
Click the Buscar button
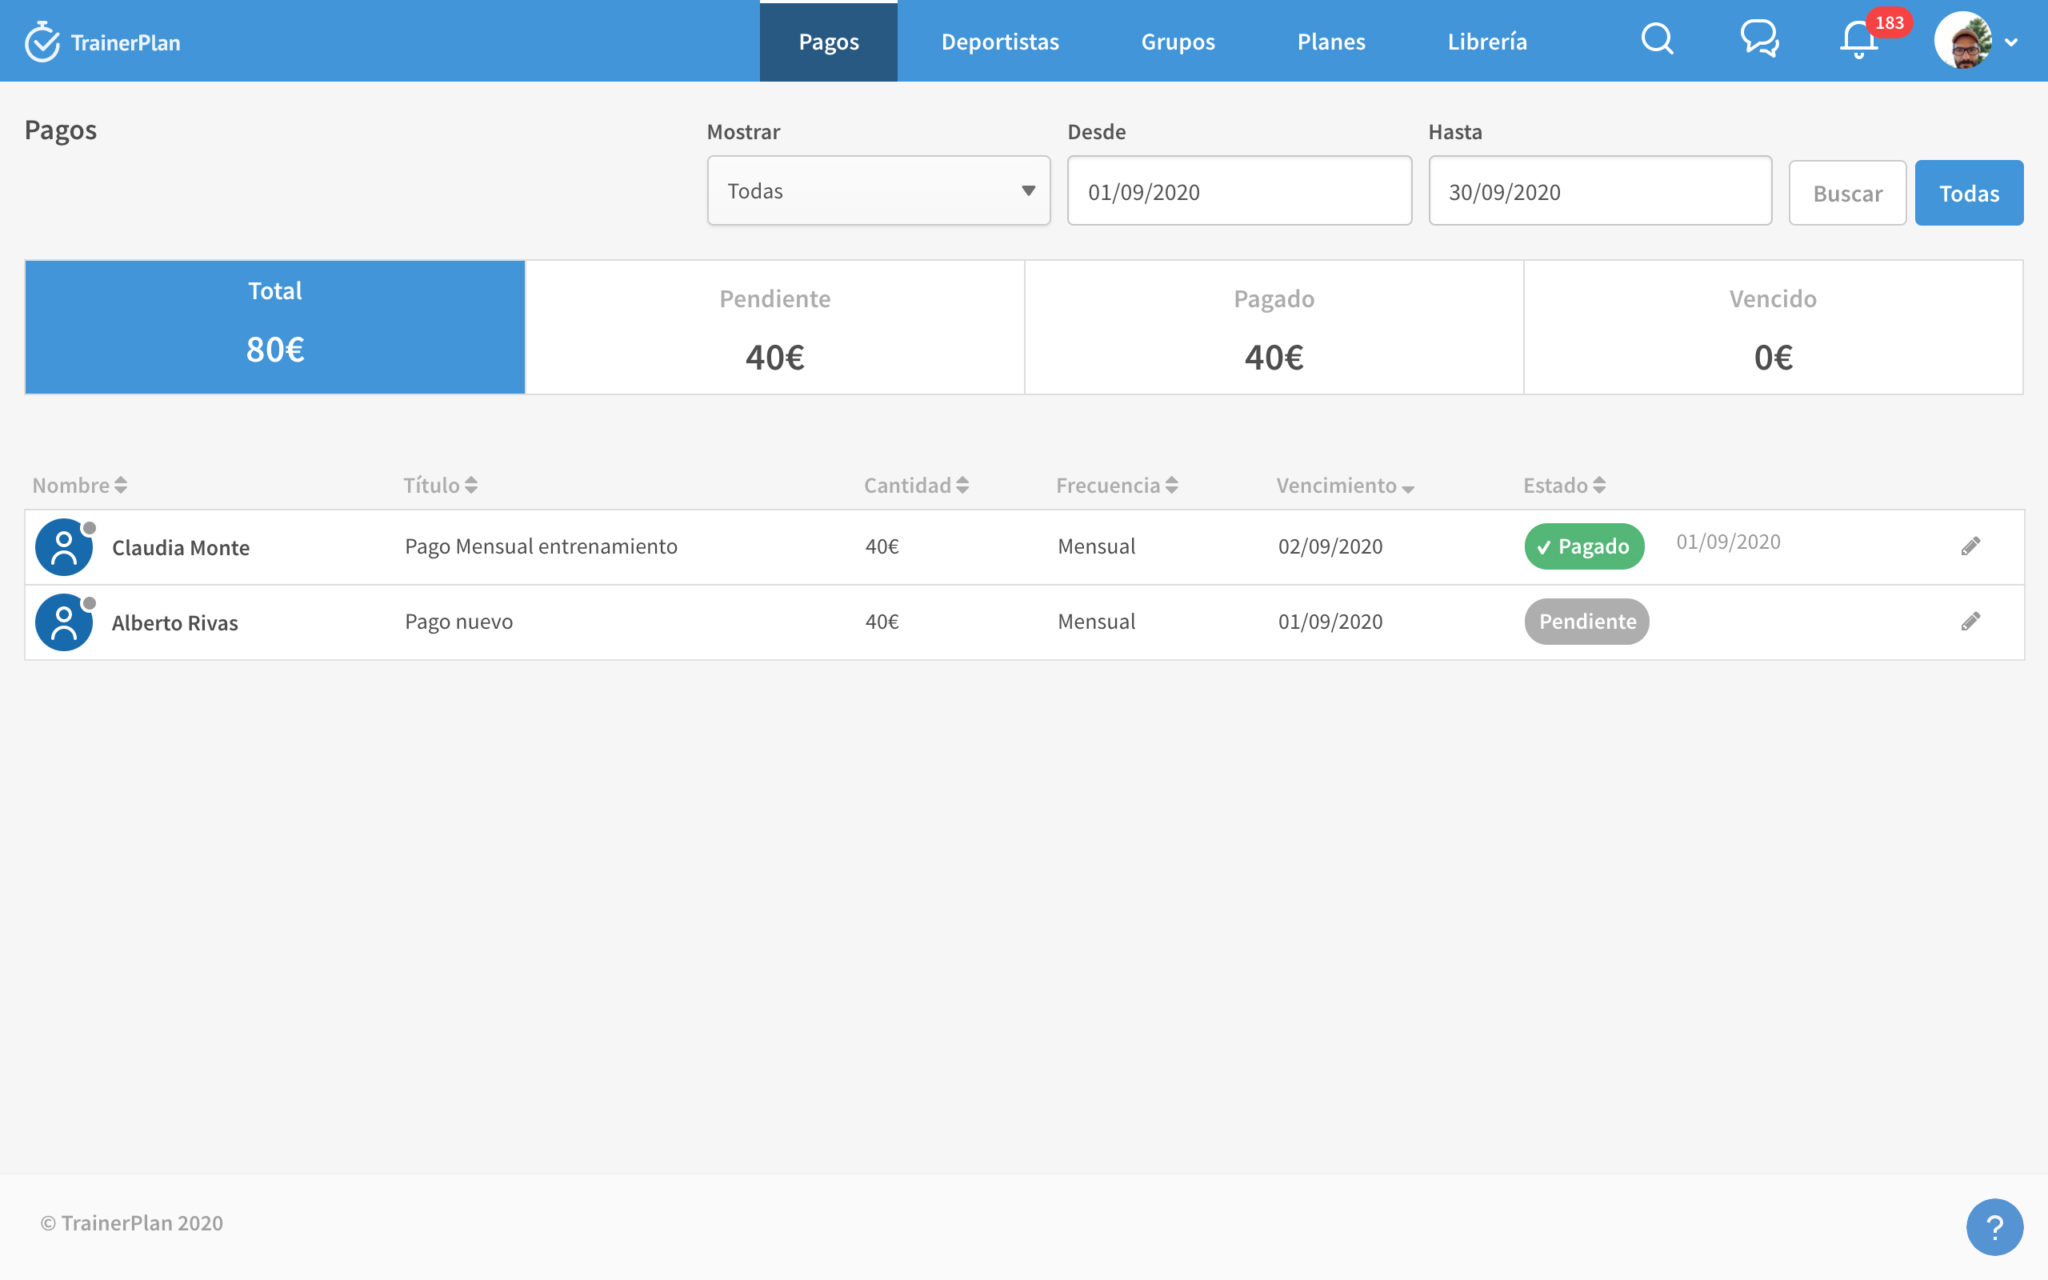(1847, 192)
